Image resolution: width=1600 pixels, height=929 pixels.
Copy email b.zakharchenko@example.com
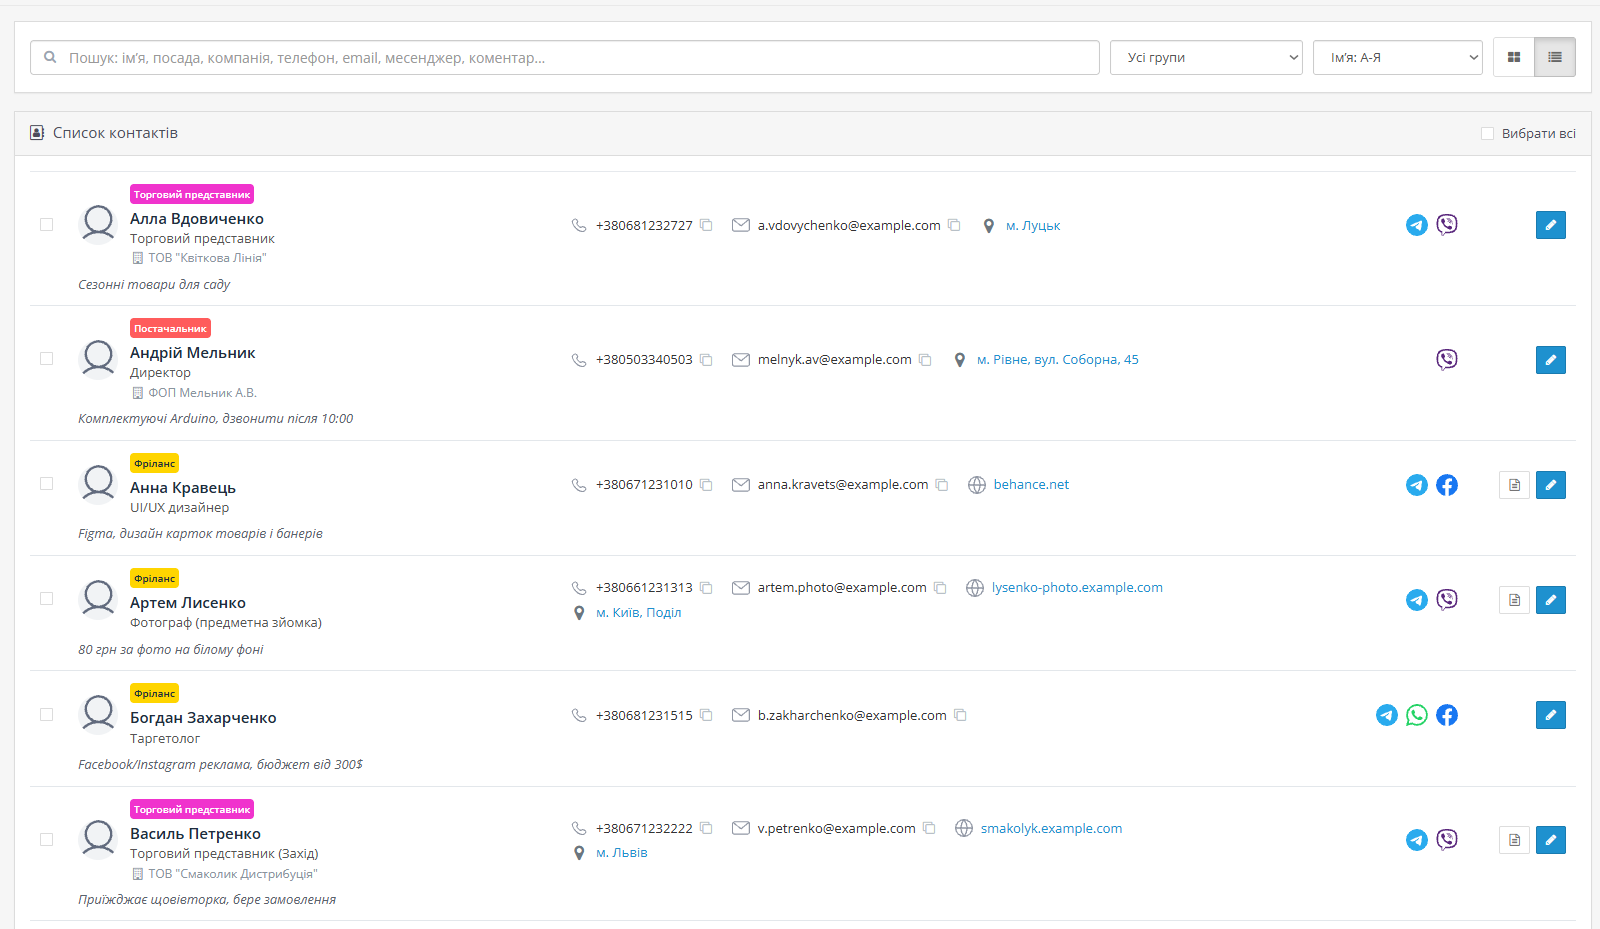[x=960, y=715]
